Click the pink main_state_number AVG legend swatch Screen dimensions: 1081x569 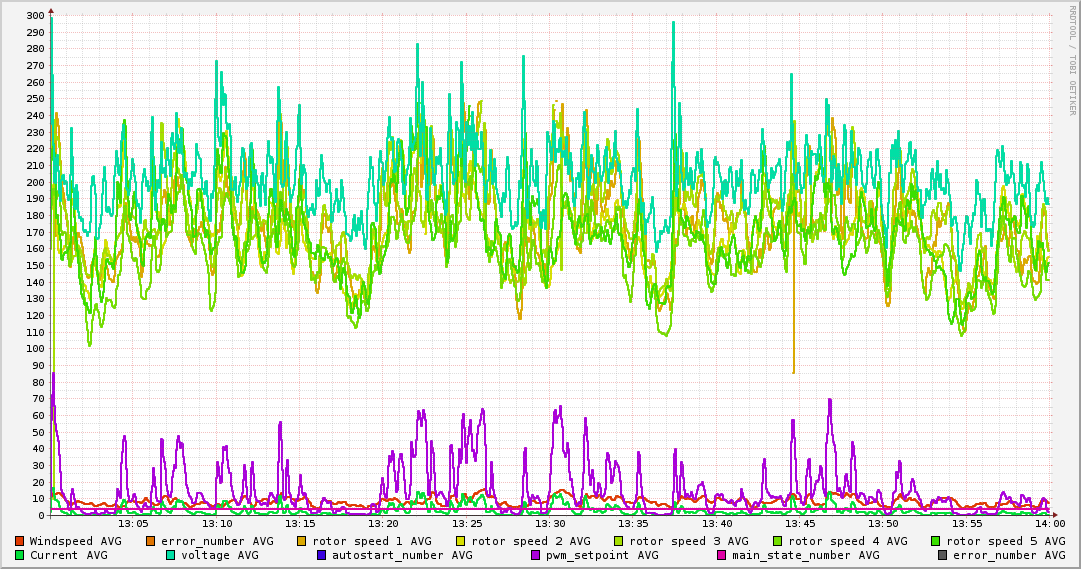(722, 555)
